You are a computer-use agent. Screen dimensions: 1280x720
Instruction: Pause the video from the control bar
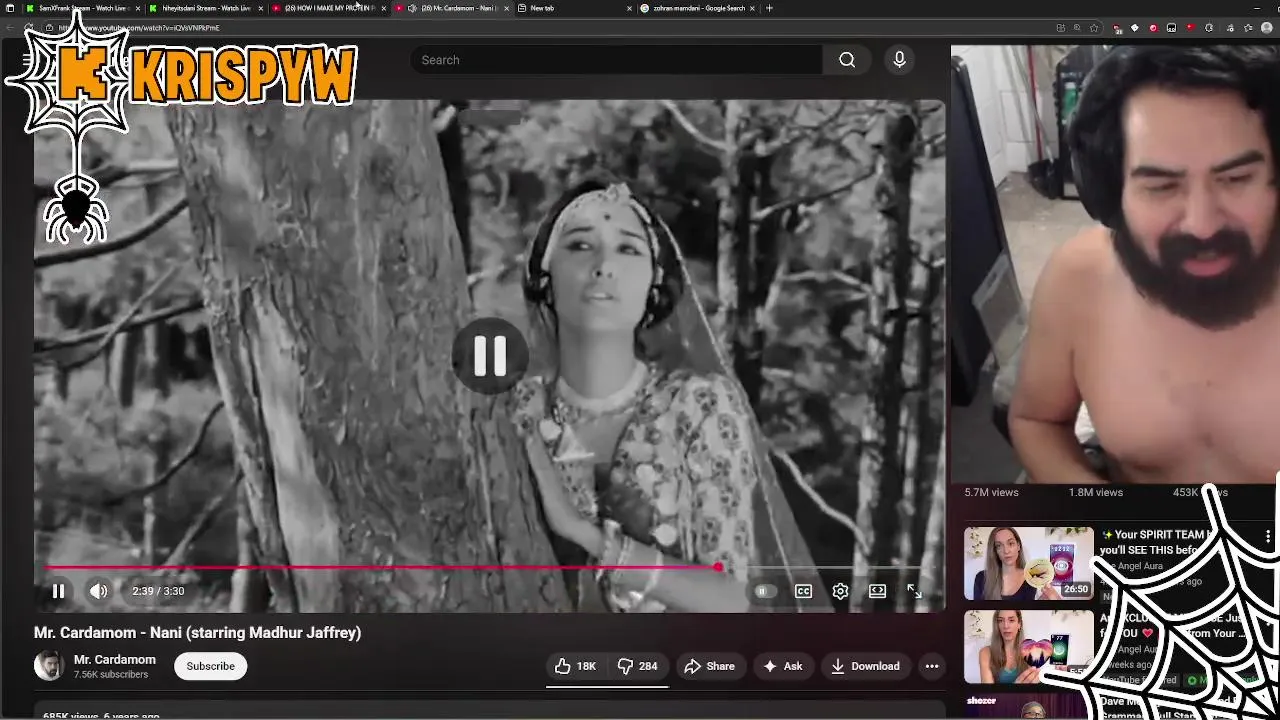click(x=58, y=591)
